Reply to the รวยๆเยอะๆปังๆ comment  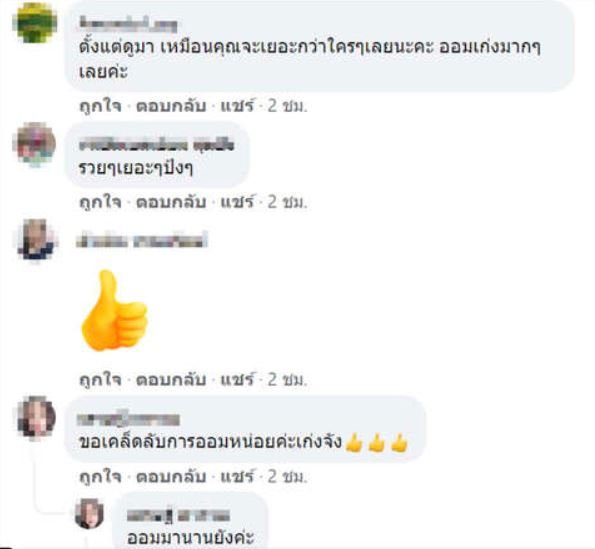pyautogui.click(x=171, y=202)
